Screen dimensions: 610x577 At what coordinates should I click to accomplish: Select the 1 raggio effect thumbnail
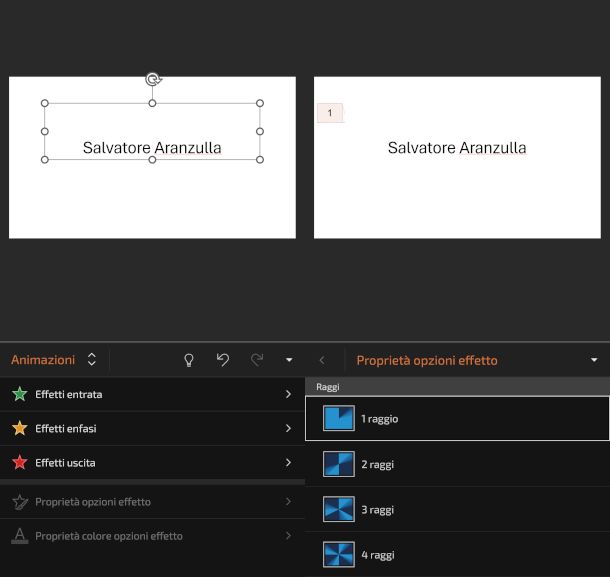pos(339,419)
